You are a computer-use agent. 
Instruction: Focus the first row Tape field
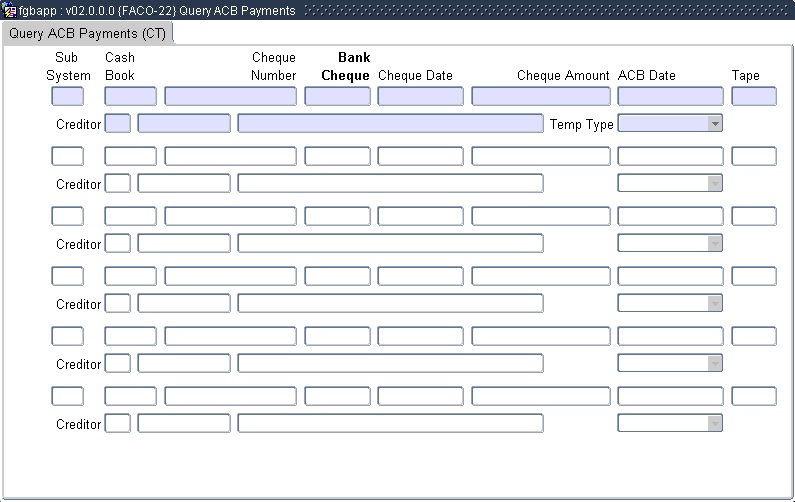point(753,97)
